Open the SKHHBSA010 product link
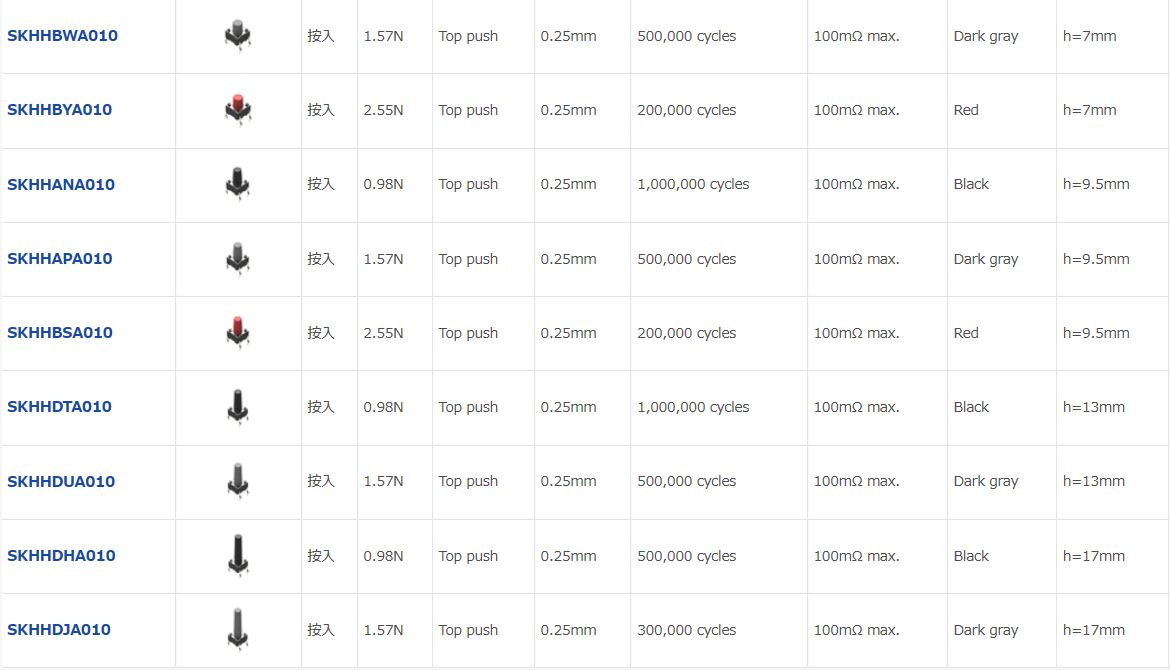 60,333
